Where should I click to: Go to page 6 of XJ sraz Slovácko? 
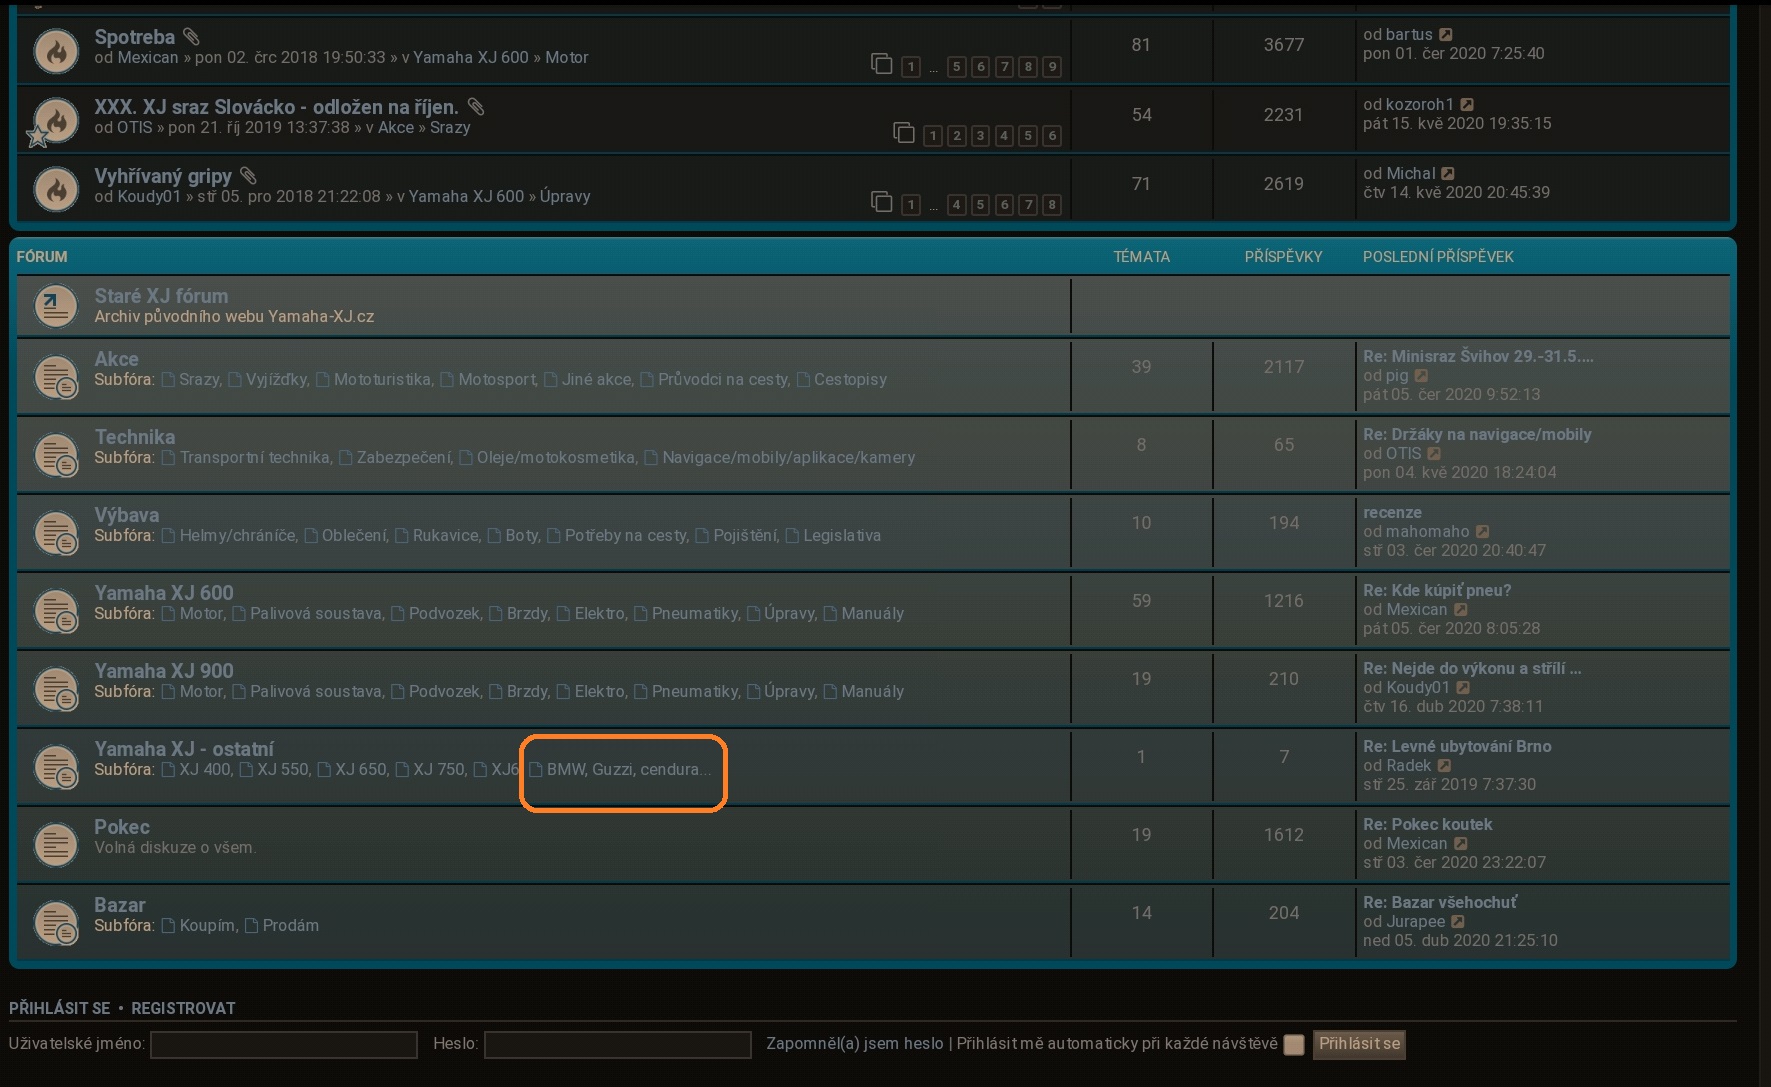pyautogui.click(x=1051, y=136)
